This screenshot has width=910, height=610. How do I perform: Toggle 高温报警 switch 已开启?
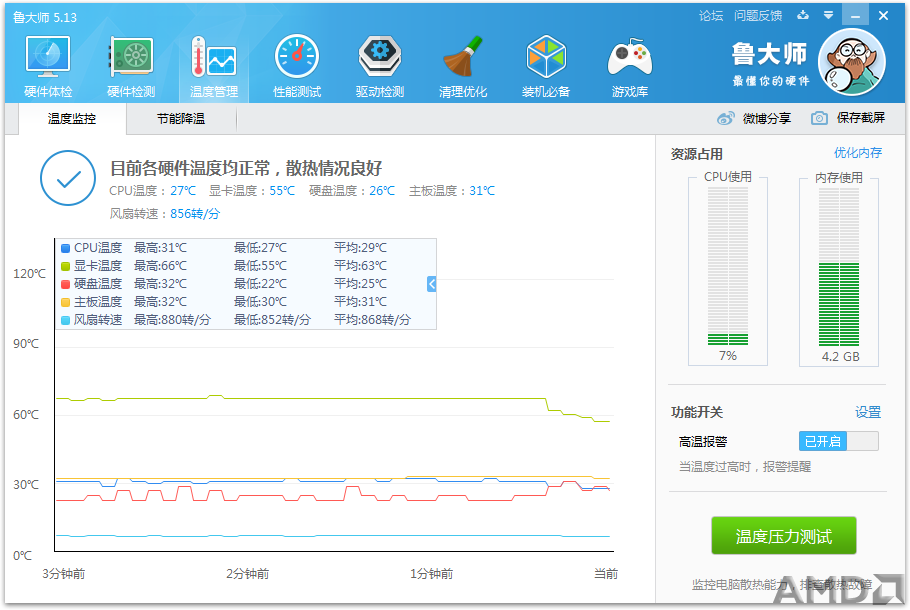coord(839,441)
